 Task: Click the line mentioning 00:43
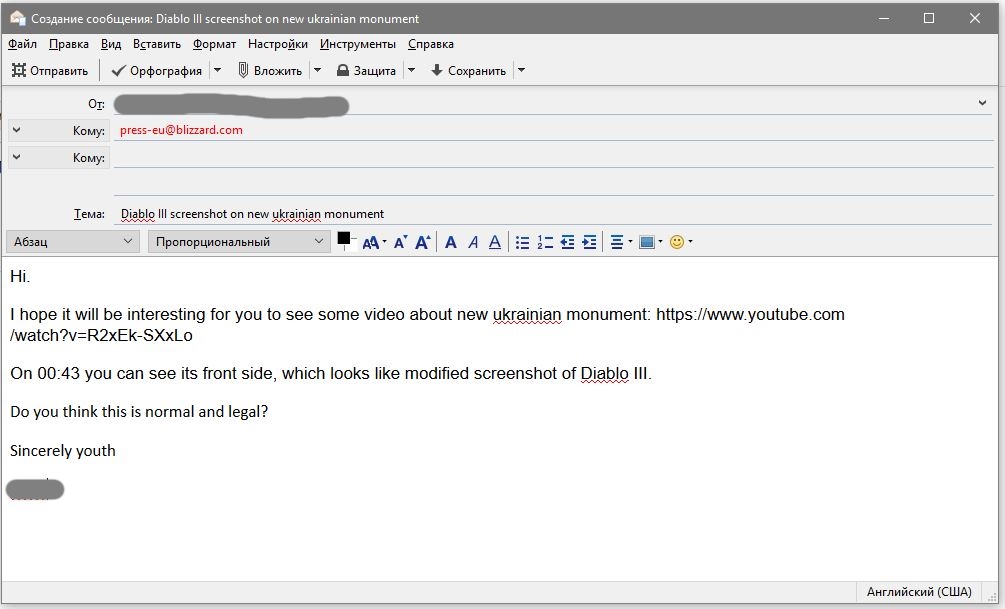pos(331,374)
